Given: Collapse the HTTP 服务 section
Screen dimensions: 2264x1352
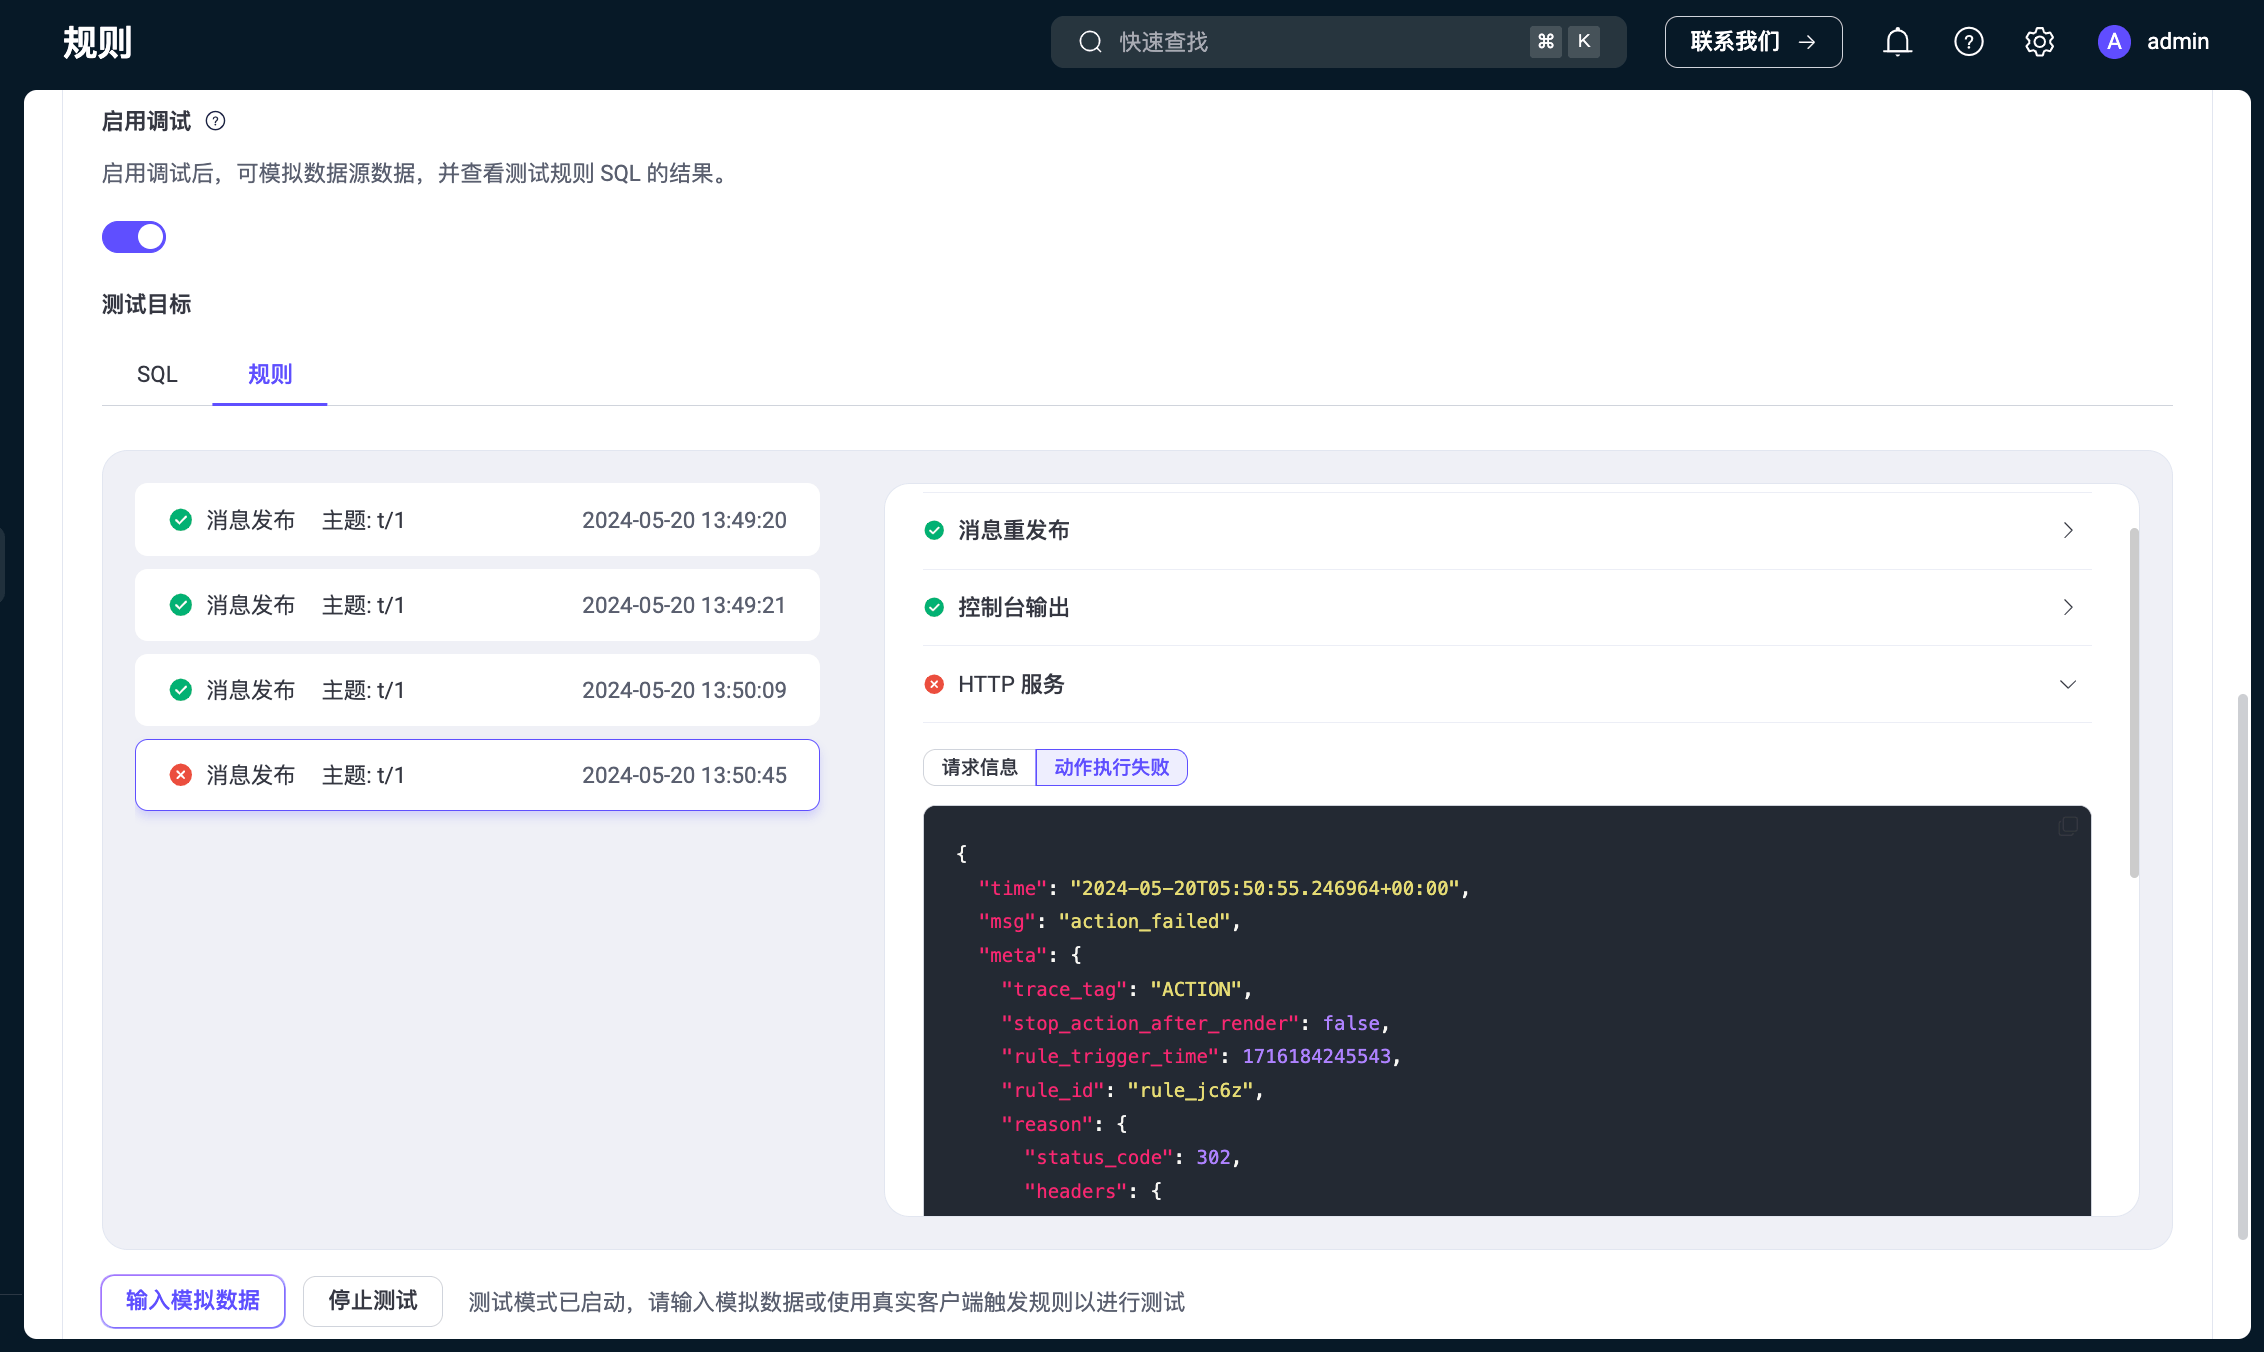Looking at the screenshot, I should point(2067,684).
